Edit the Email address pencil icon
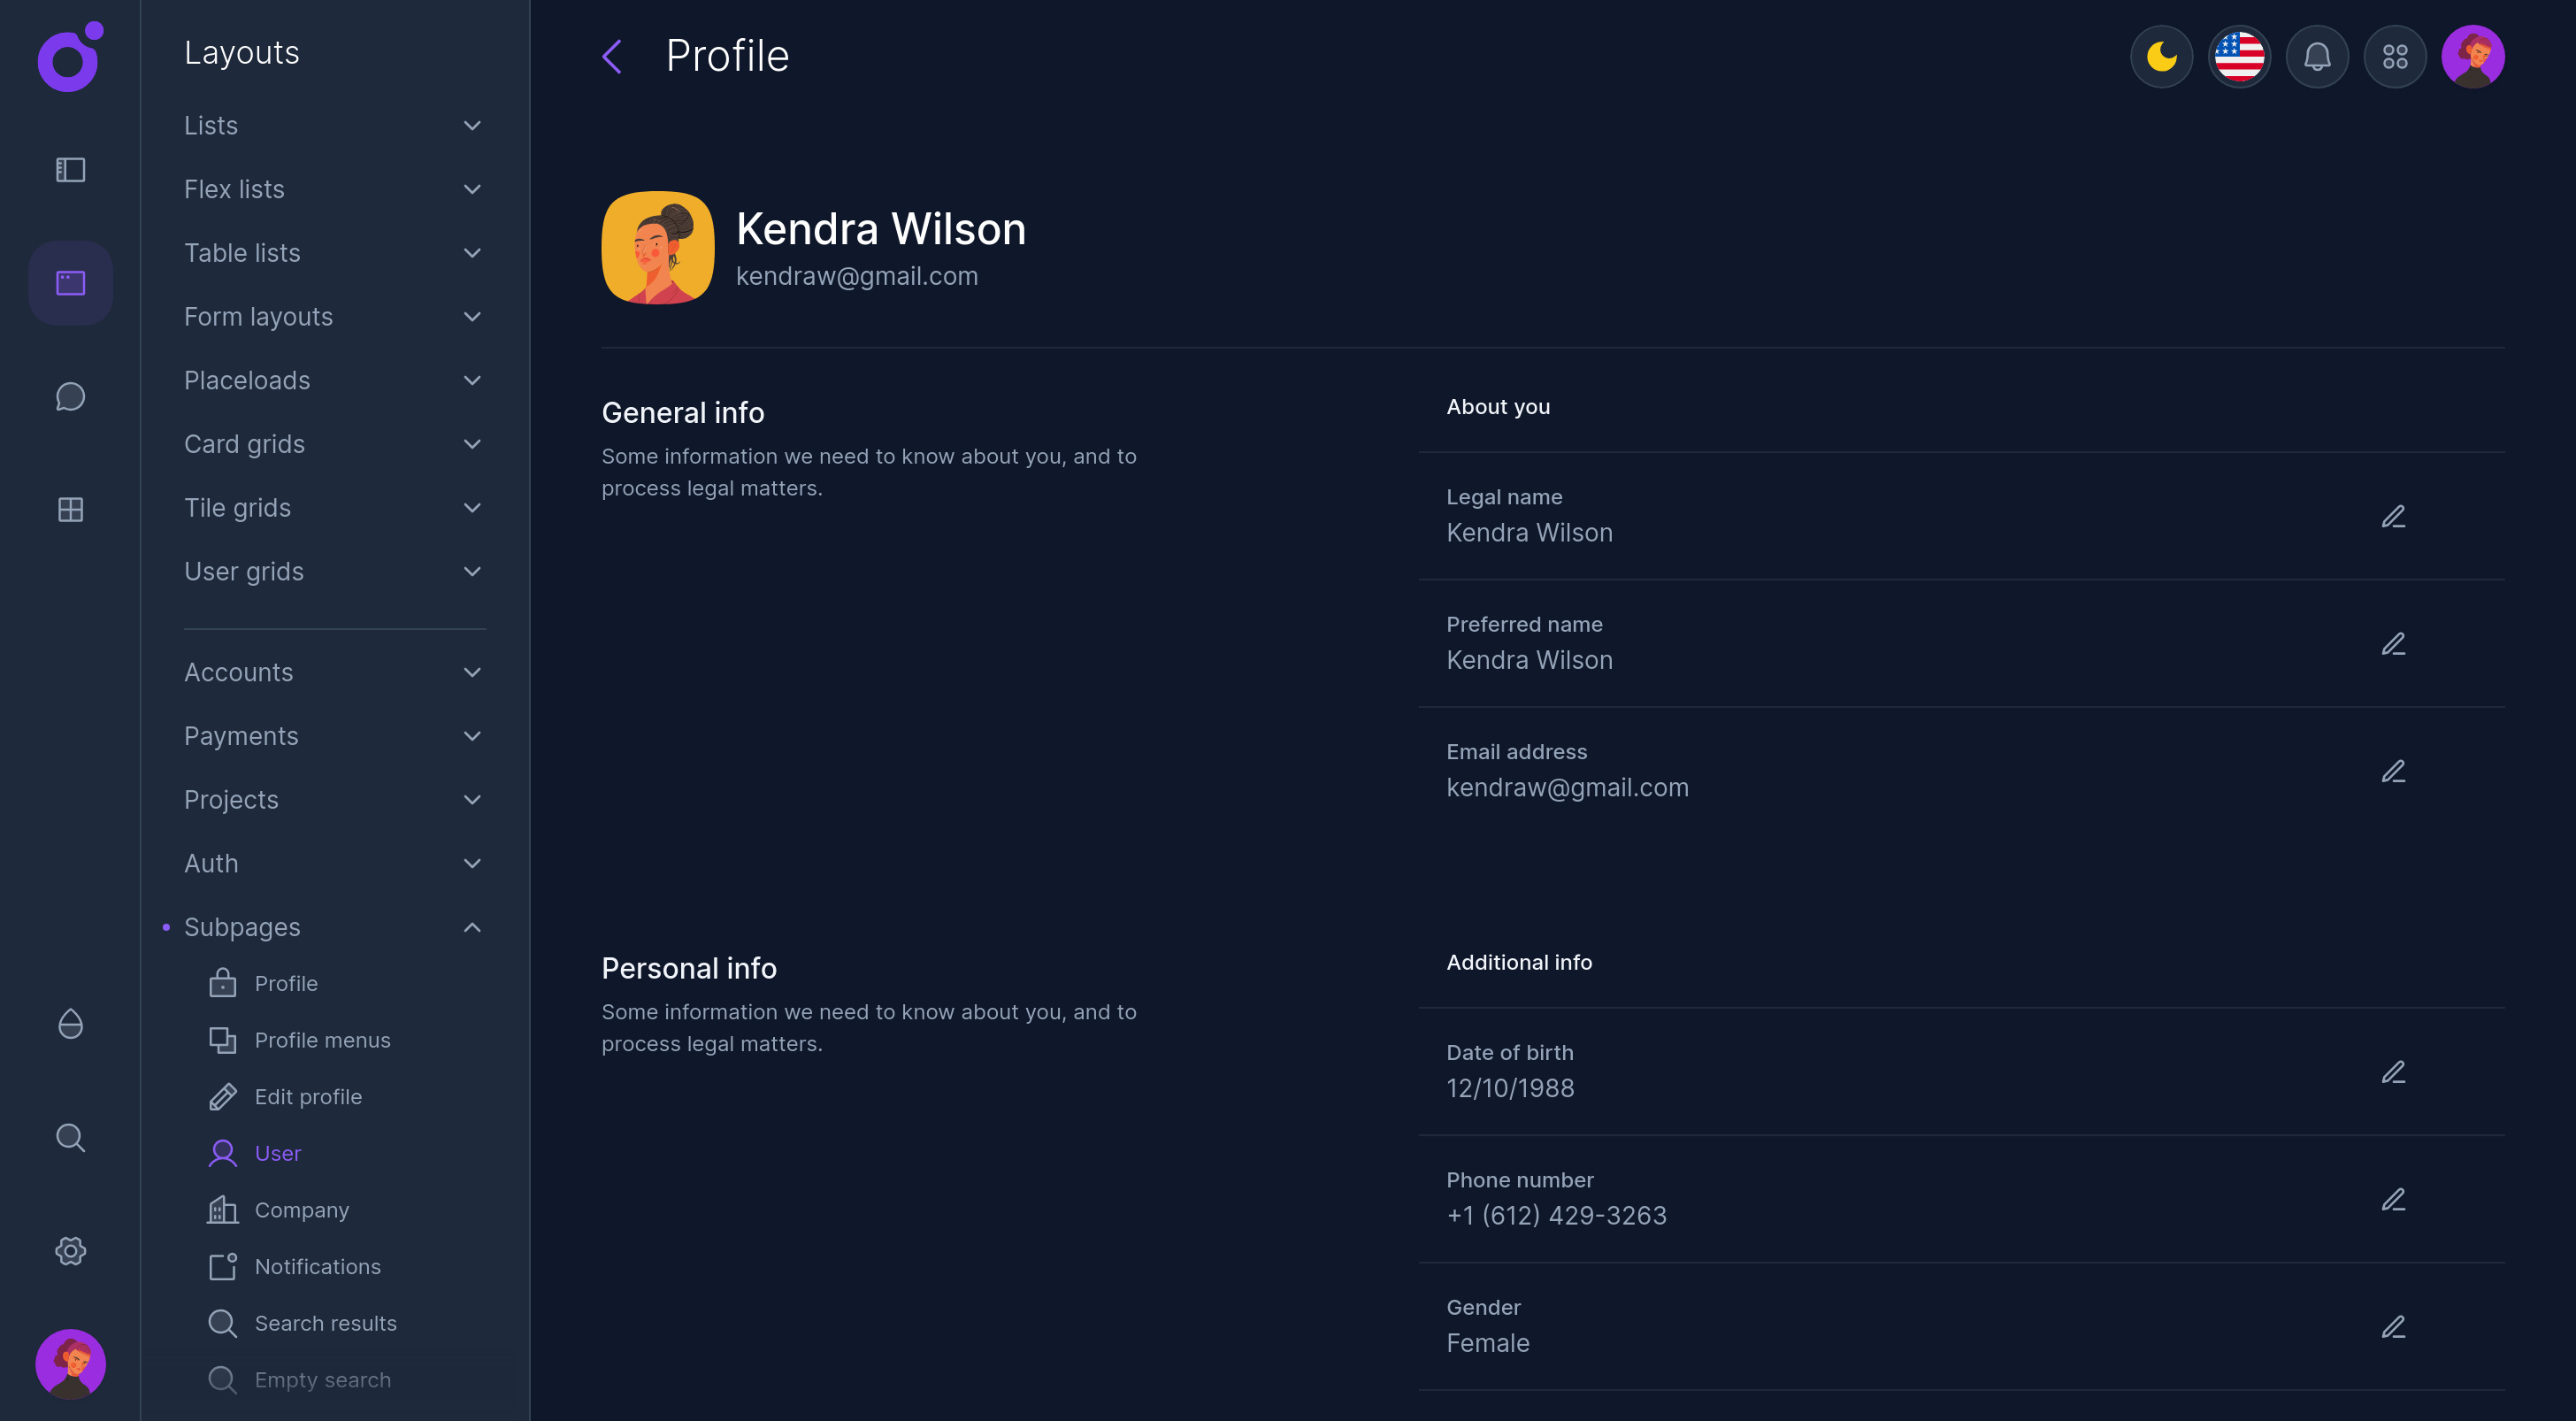Viewport: 2576px width, 1421px height. pos(2393,771)
